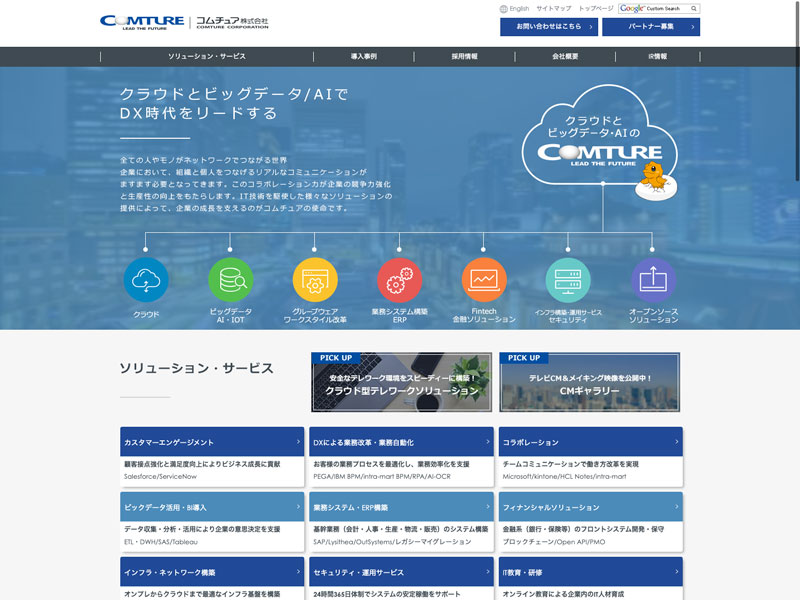Open the クラウド型テレワークソリューション pick up banner
Viewport: 800px width, 600px height.
point(401,382)
